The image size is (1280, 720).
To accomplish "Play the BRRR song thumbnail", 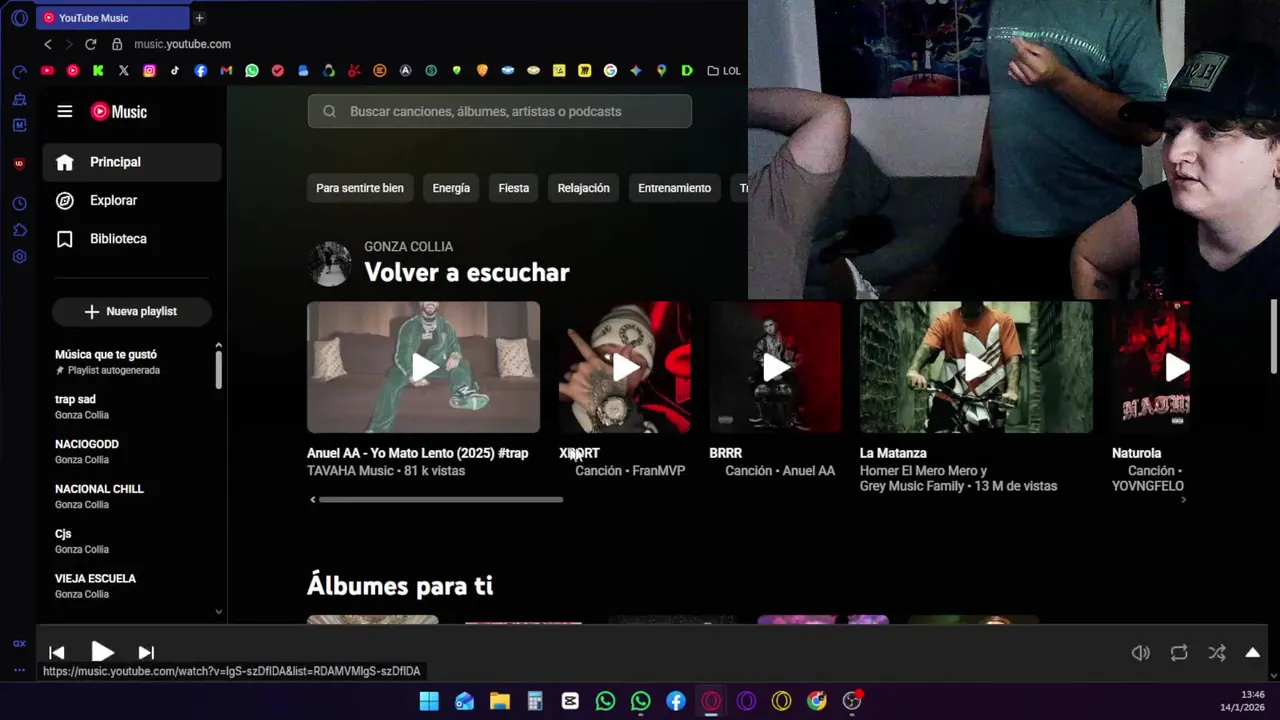I will click(x=775, y=367).
